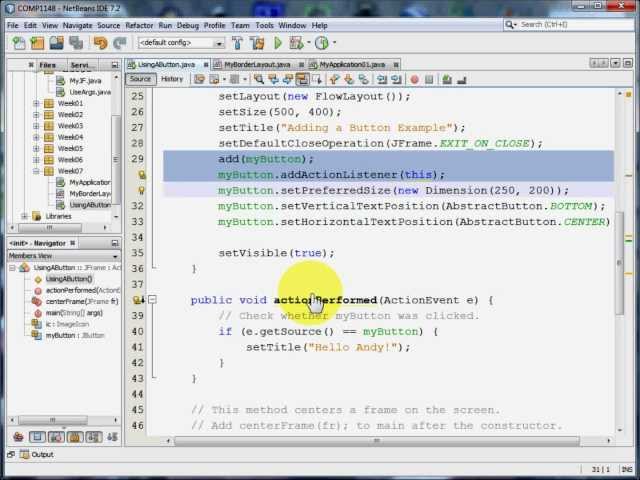The width and height of the screenshot is (640, 480).
Task: Click the Shift Line Right icon
Action: tap(396, 79)
